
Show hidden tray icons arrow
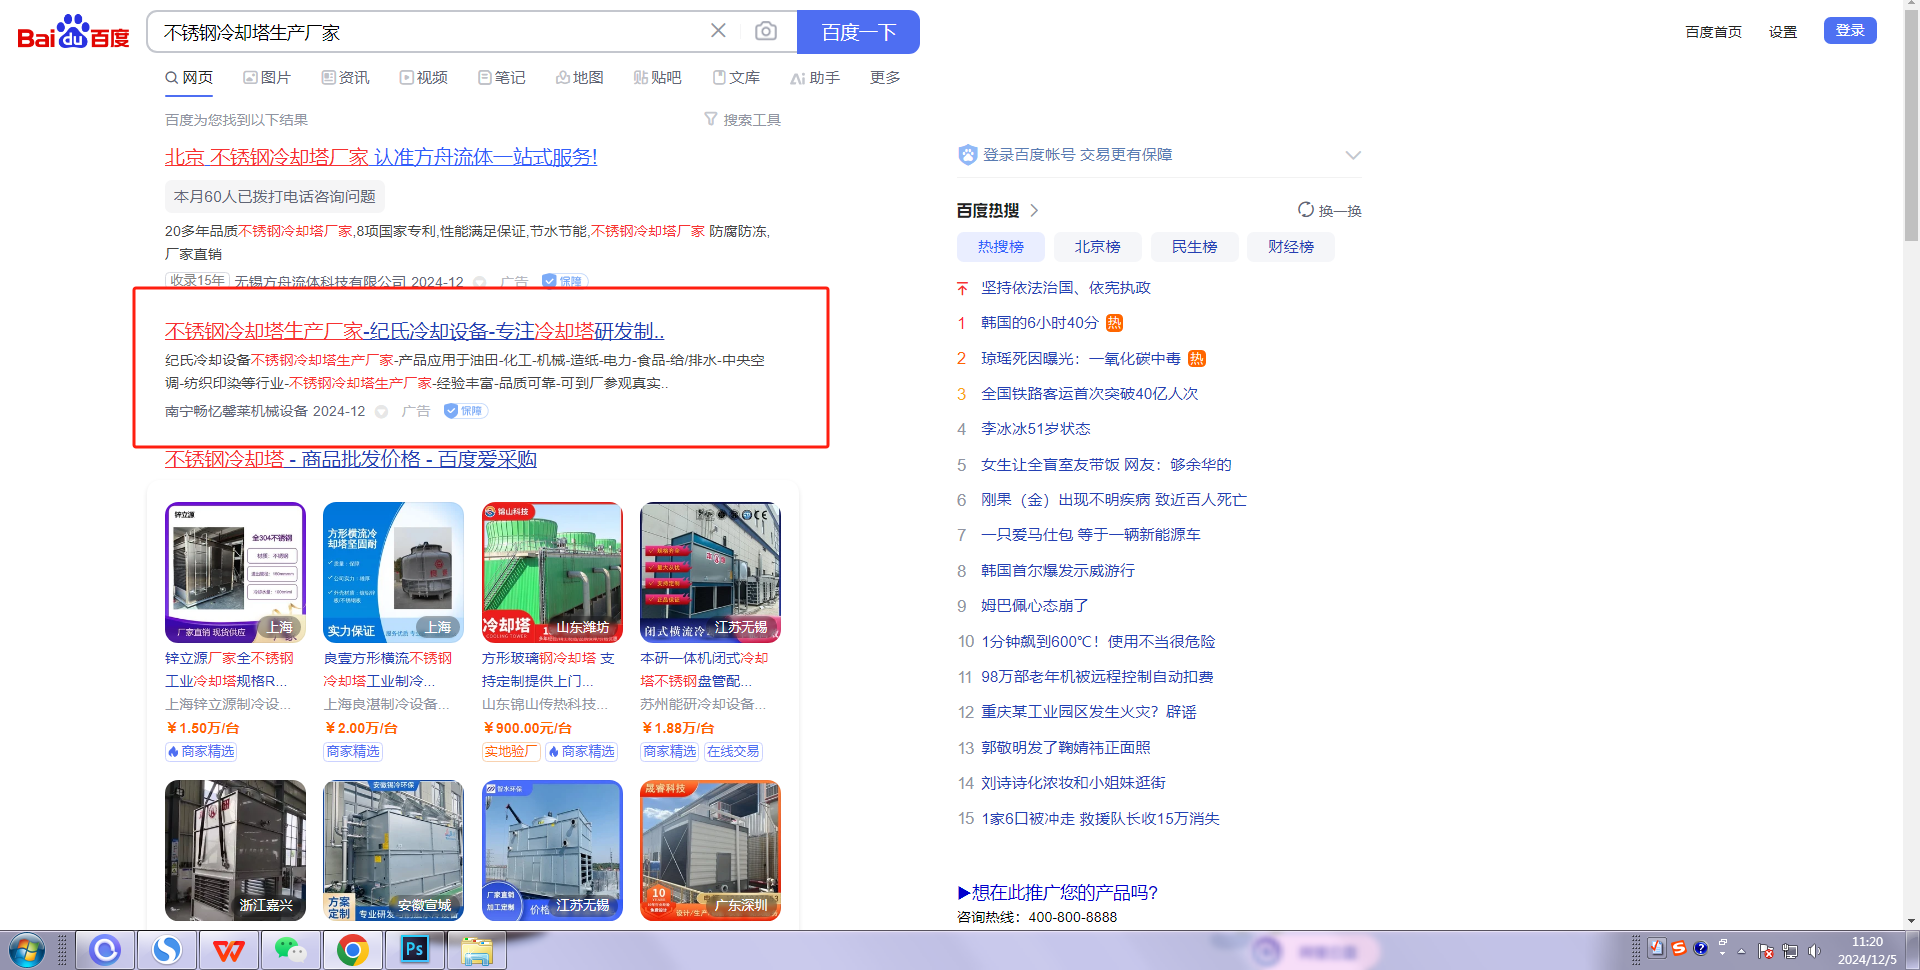pos(1742,951)
